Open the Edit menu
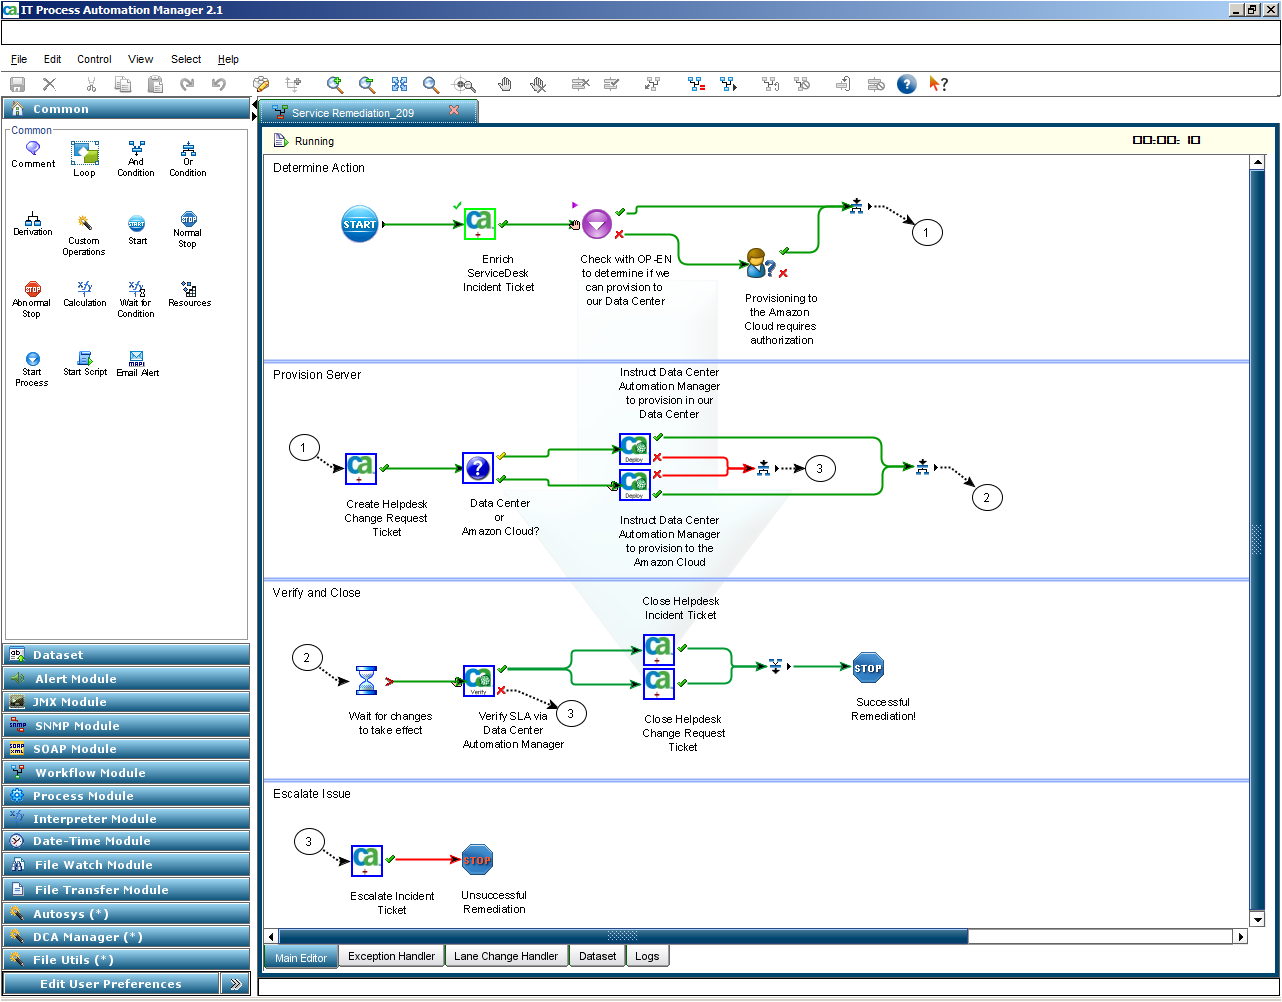This screenshot has width=1282, height=1002. coord(53,60)
